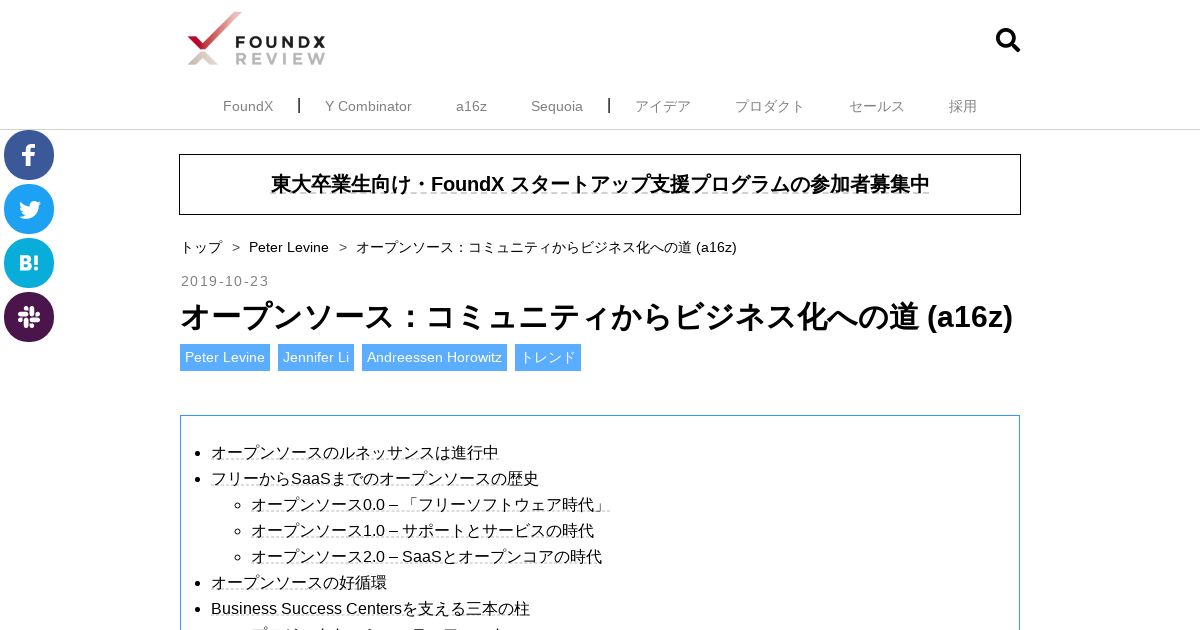
Task: Select the Jennifer Li tag
Action: coord(316,357)
